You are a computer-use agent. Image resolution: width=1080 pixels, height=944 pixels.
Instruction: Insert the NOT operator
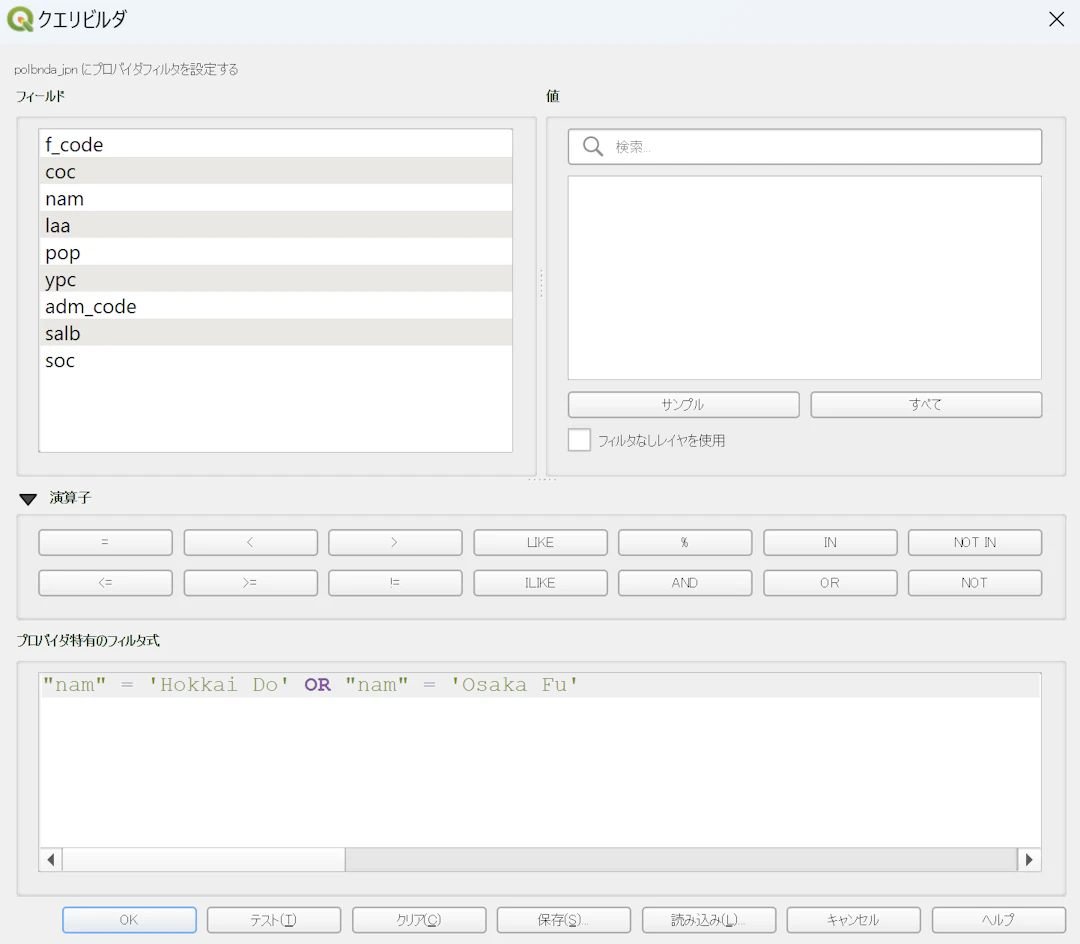[975, 583]
